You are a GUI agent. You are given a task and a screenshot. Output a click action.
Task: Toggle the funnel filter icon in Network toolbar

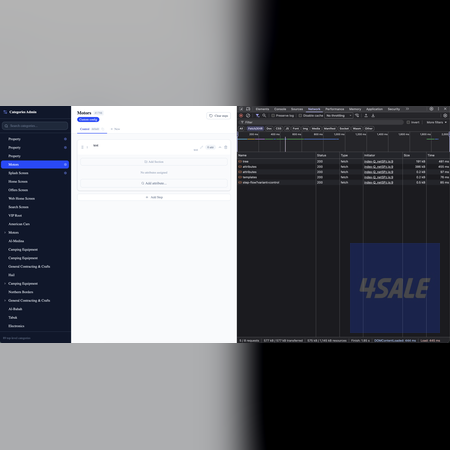(257, 116)
